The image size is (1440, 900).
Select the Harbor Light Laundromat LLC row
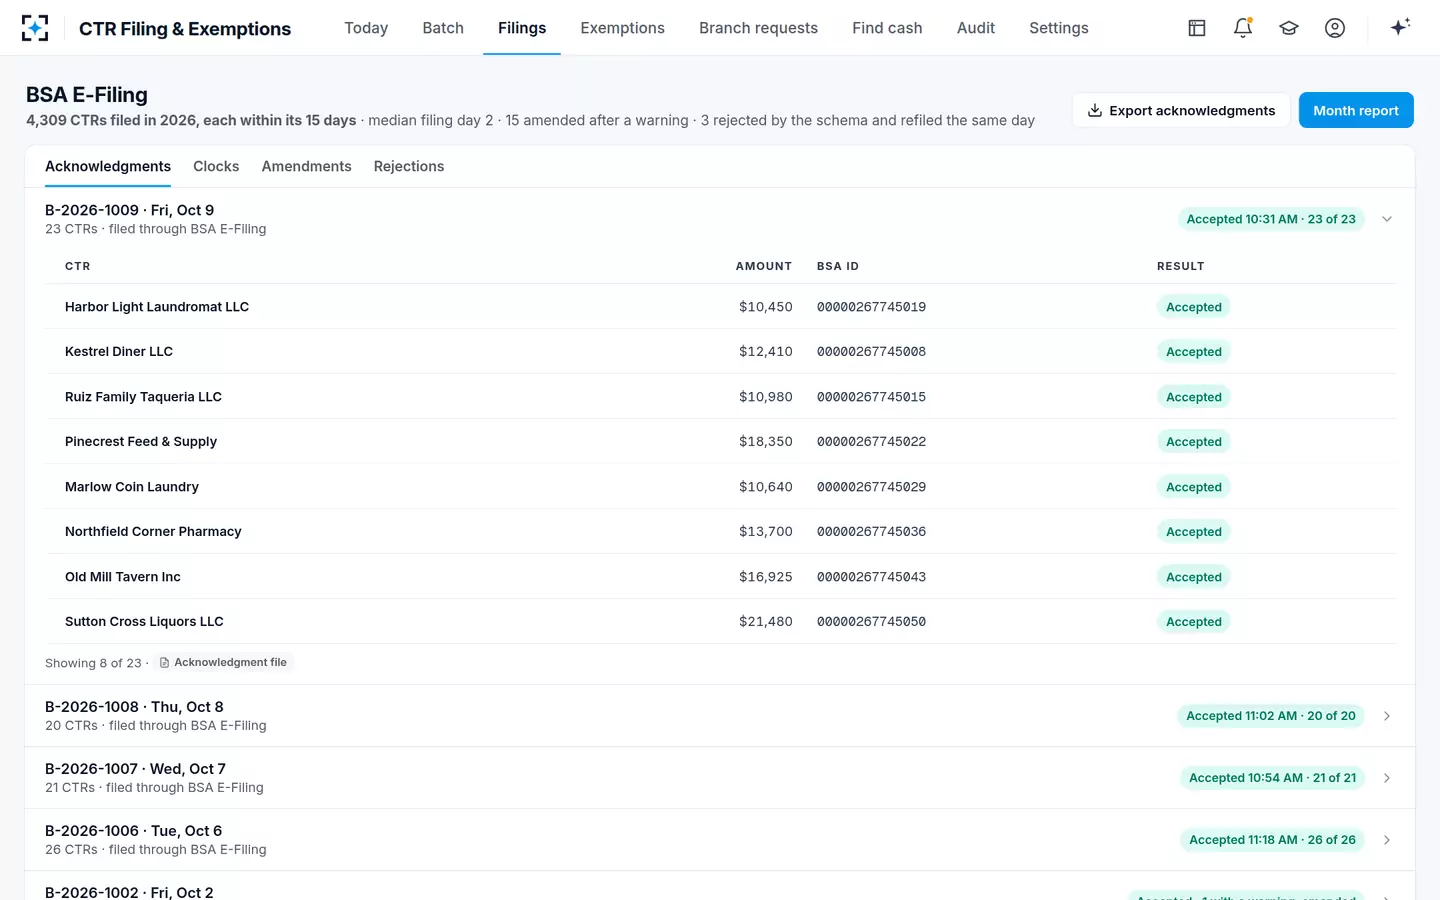click(x=720, y=307)
